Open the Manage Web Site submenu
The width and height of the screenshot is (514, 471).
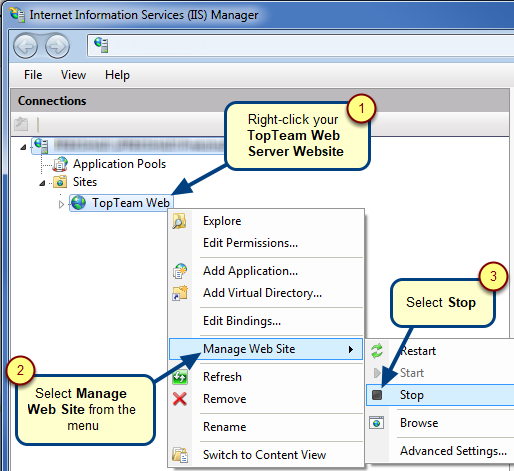(x=266, y=349)
